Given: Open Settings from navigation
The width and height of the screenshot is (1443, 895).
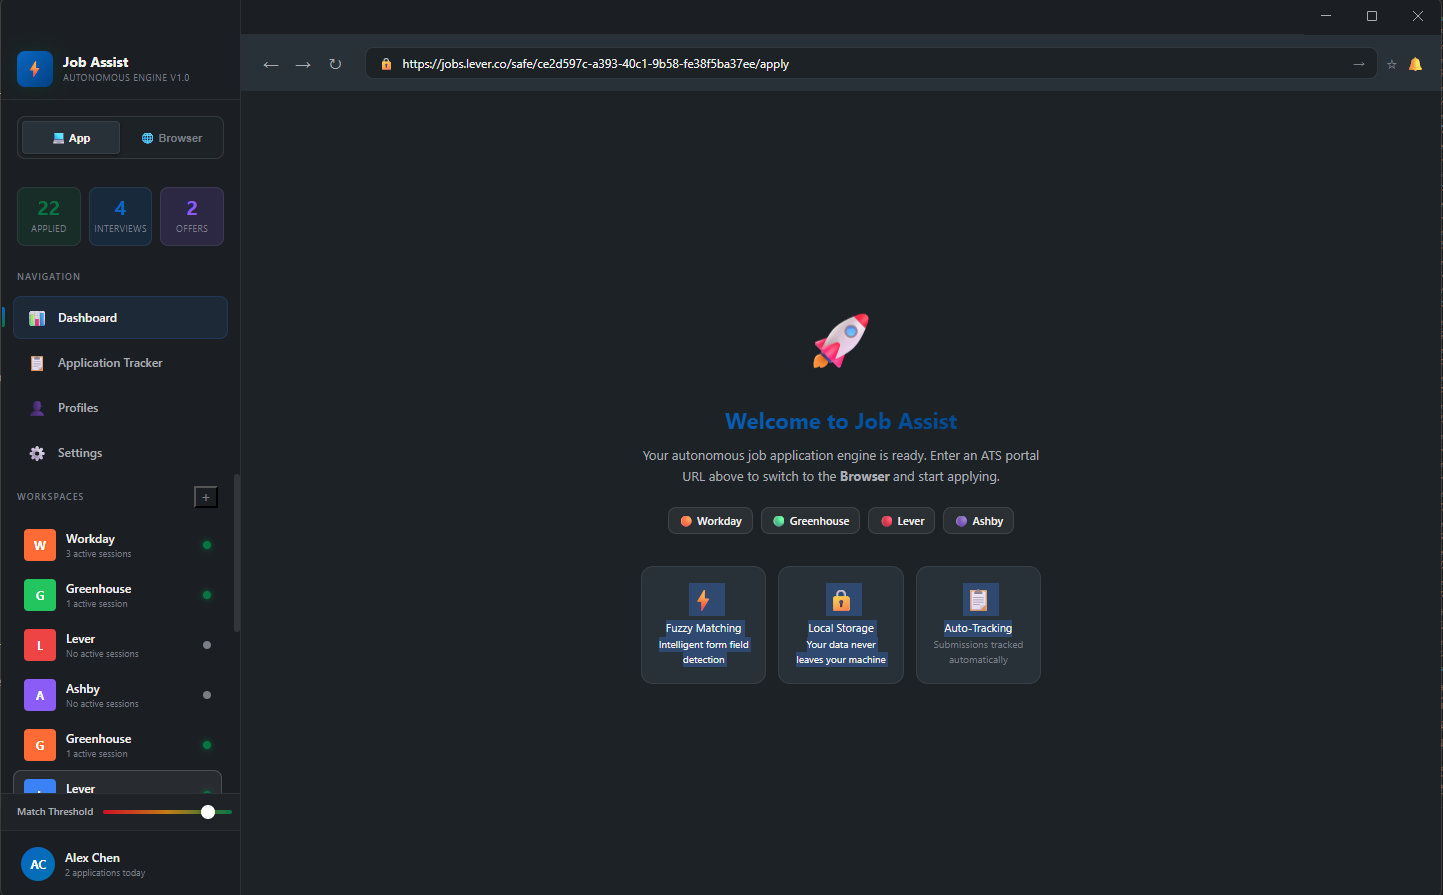Looking at the screenshot, I should point(120,453).
